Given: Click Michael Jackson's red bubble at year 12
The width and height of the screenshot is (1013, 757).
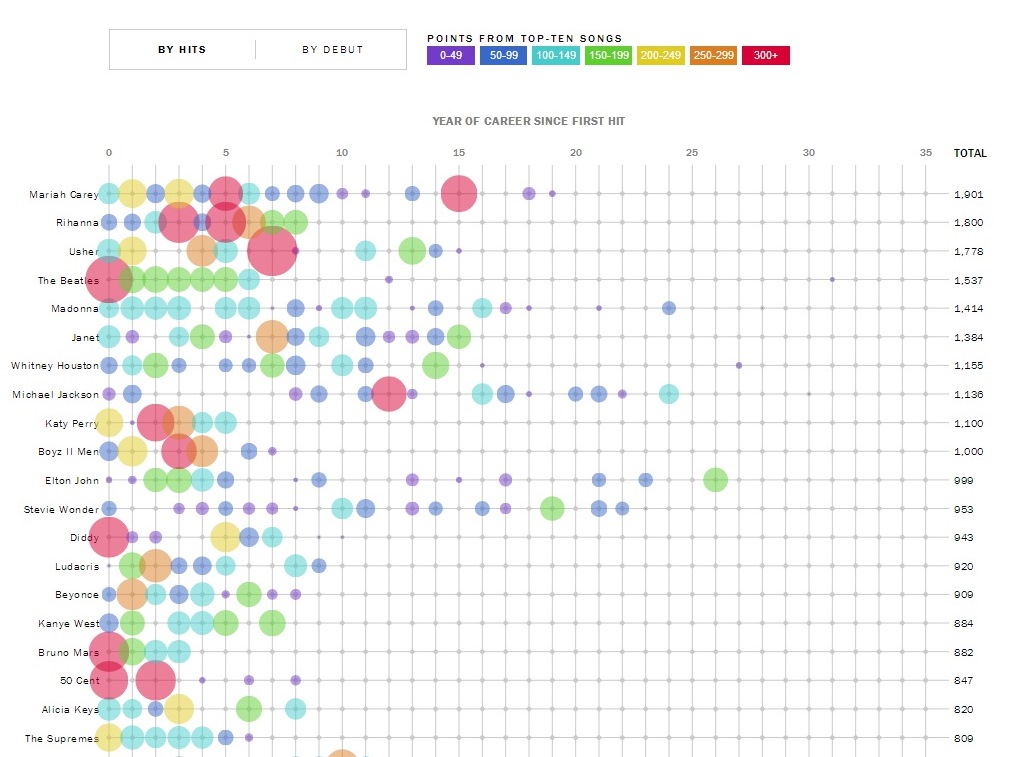Looking at the screenshot, I should (x=389, y=394).
